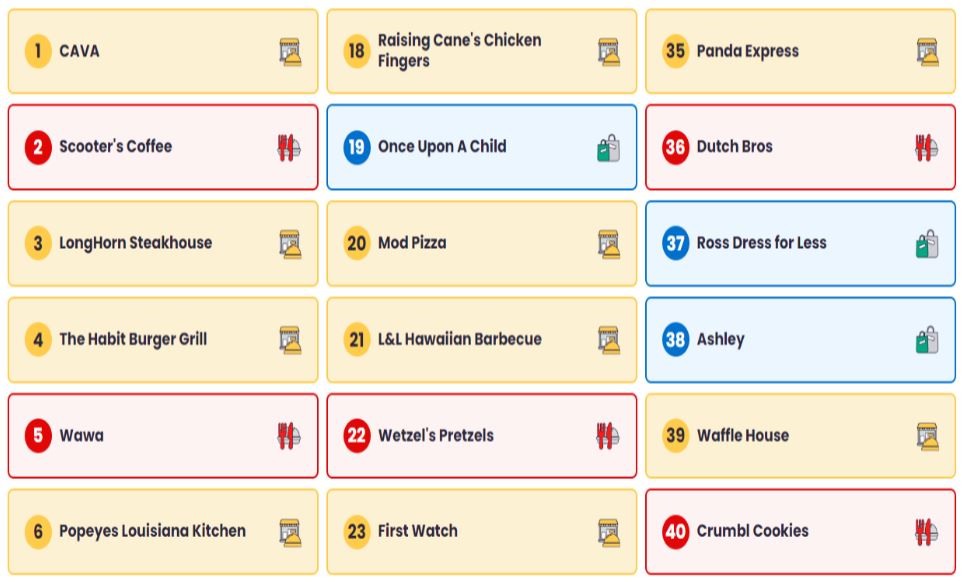The image size is (962, 582).
Task: Click the blue number 38 badge
Action: click(x=676, y=340)
